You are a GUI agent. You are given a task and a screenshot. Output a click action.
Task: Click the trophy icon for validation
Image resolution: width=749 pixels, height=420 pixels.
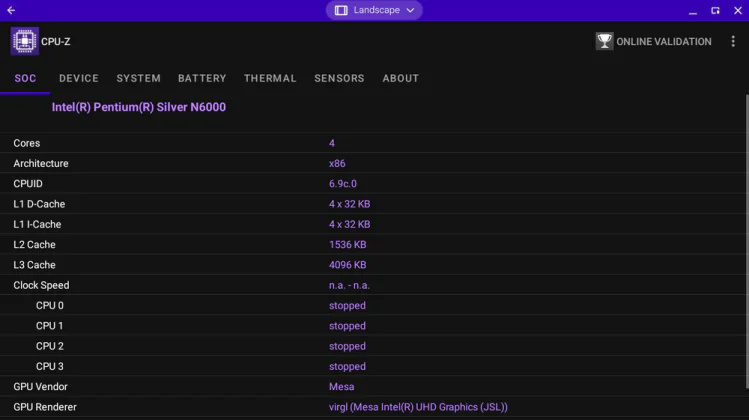click(604, 42)
